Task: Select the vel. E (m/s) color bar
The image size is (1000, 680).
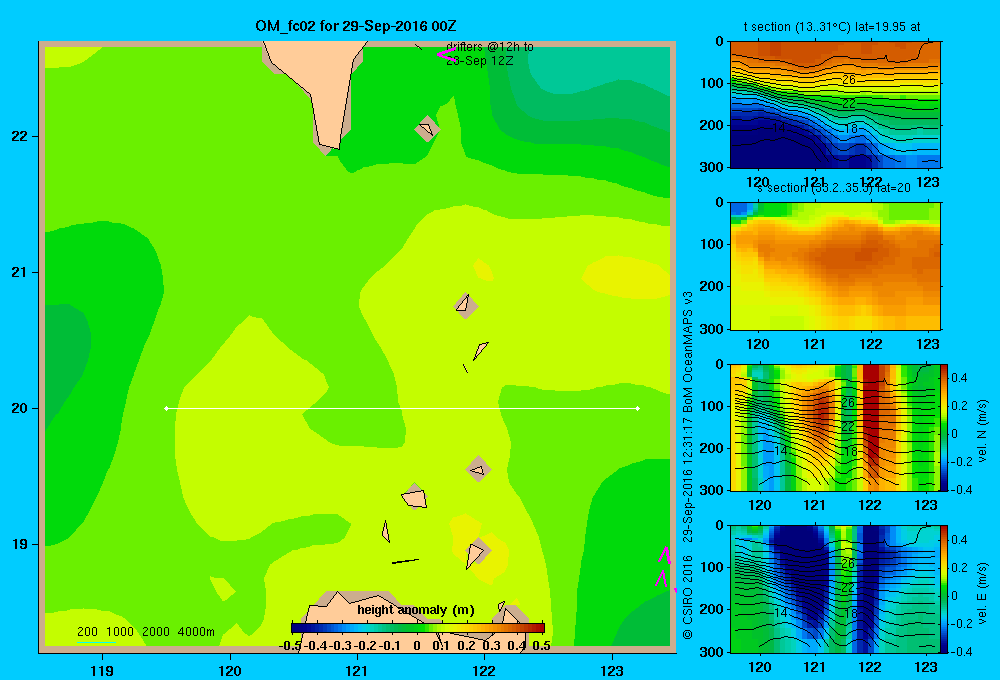Action: tap(944, 589)
